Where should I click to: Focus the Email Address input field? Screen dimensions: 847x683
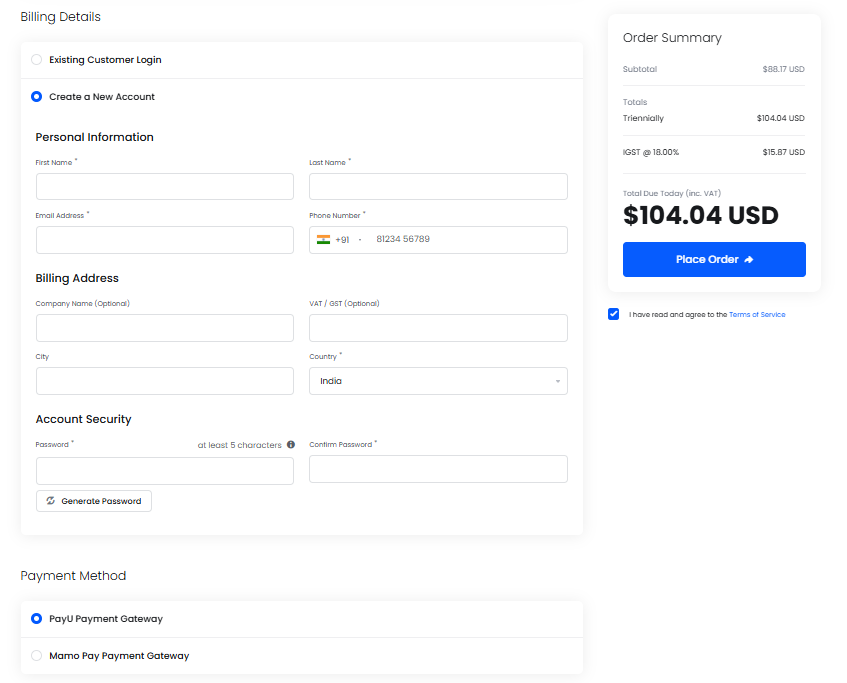(x=165, y=240)
